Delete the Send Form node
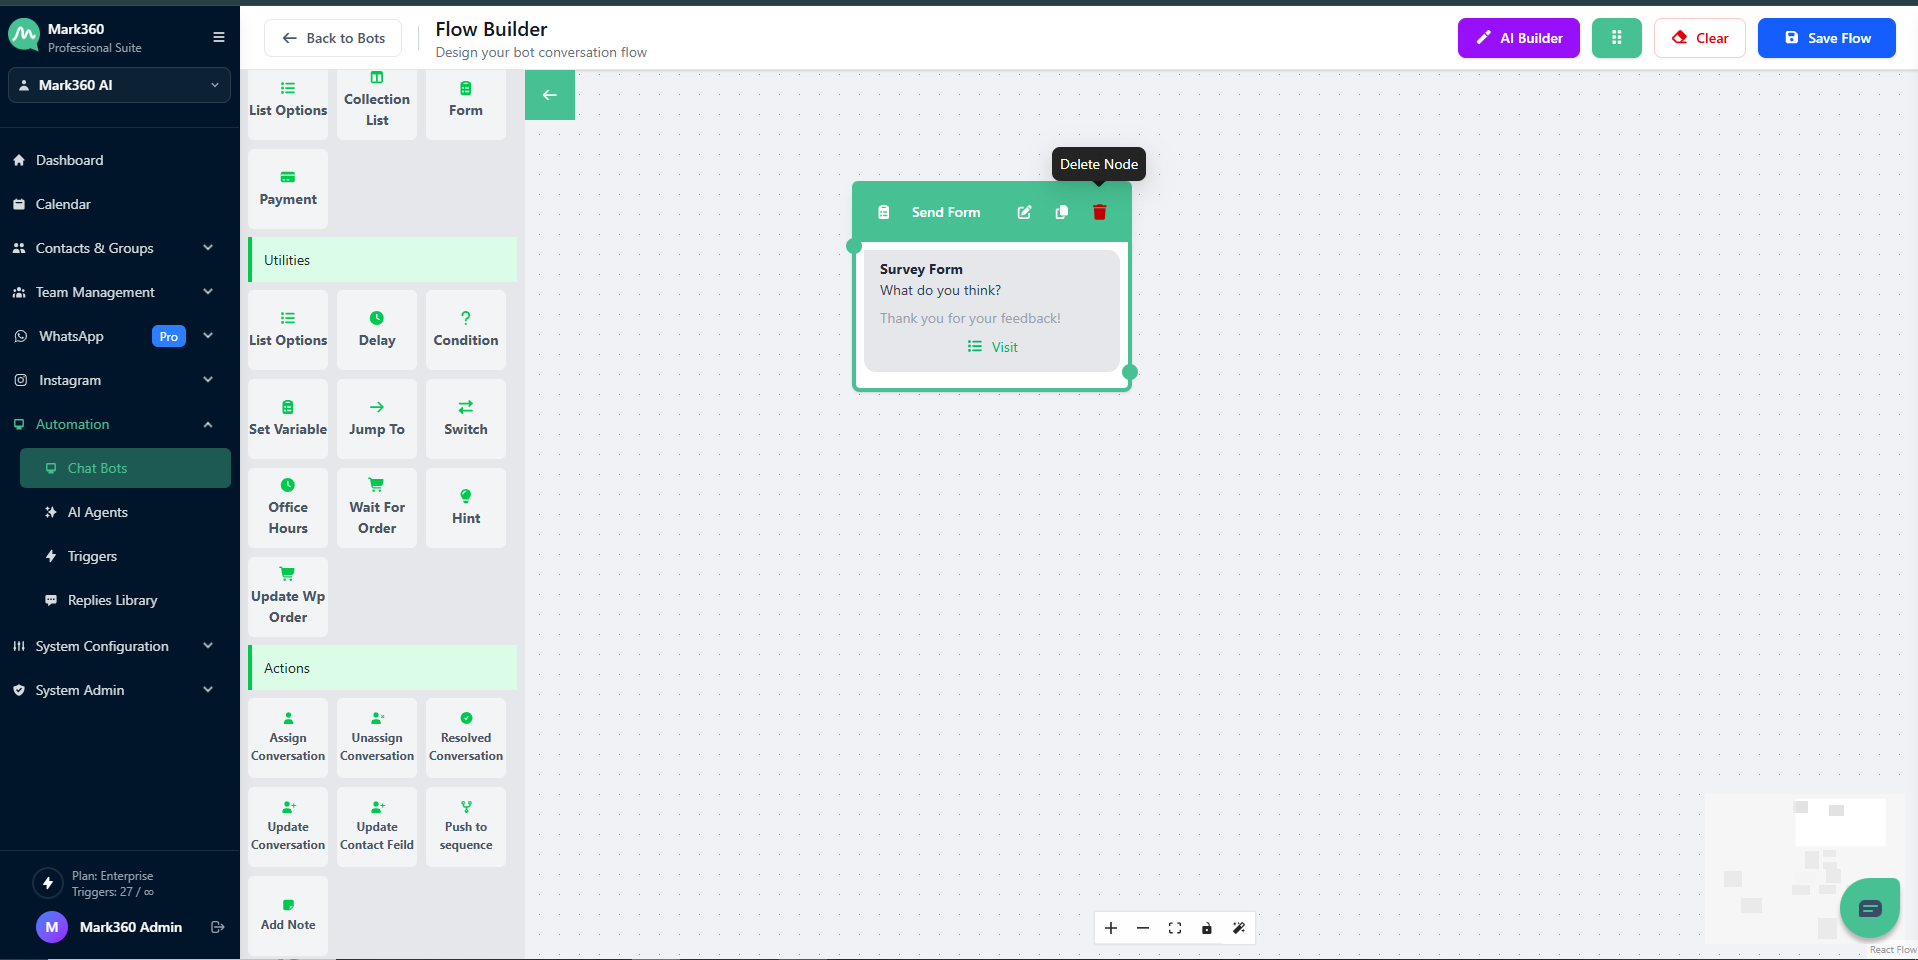 1099,212
